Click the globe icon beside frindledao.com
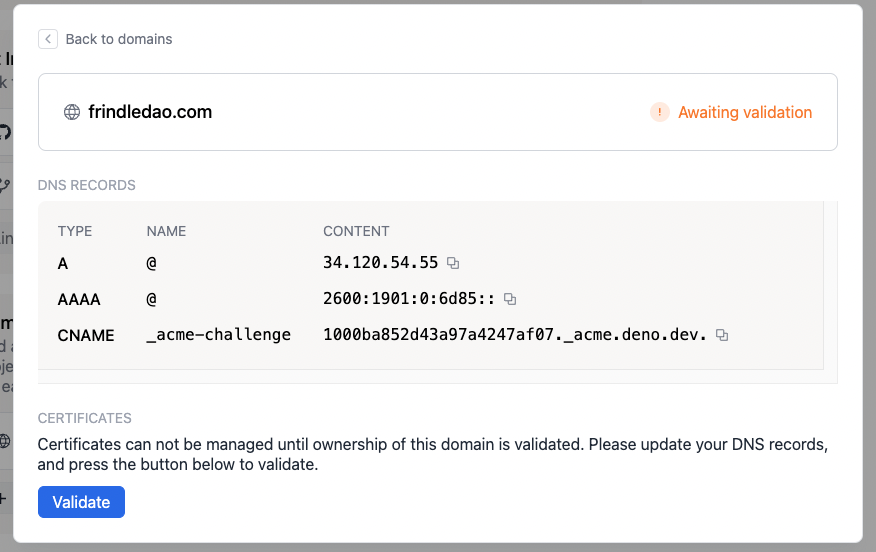The height and width of the screenshot is (552, 876). pyautogui.click(x=72, y=112)
